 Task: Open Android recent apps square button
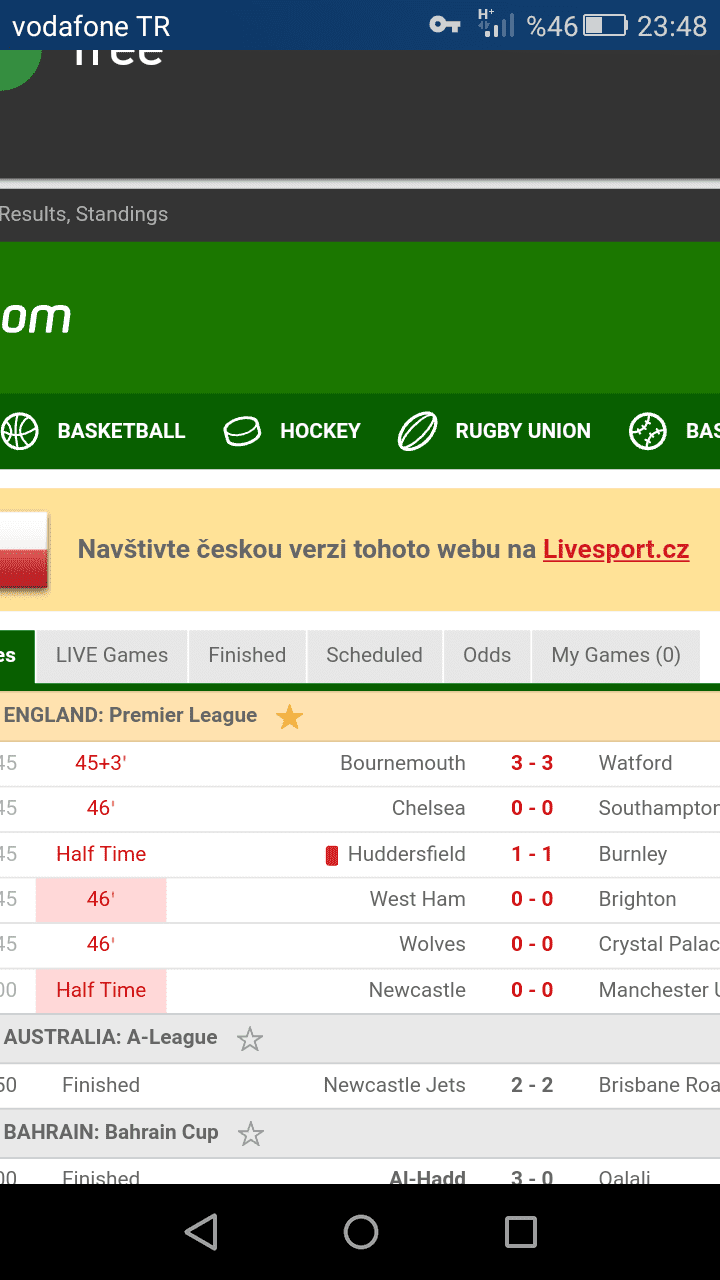click(x=521, y=1232)
